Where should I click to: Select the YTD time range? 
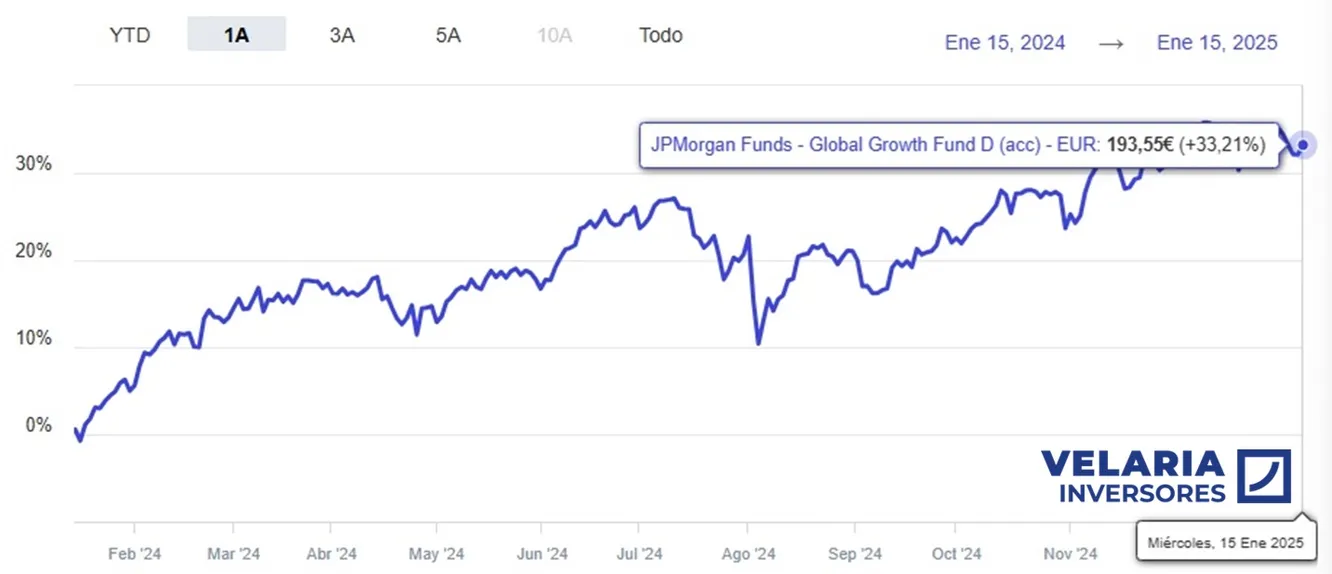tap(129, 36)
